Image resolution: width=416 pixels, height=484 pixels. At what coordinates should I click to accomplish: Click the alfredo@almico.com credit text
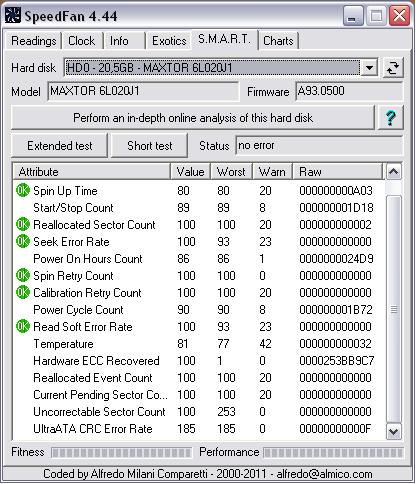point(324,474)
